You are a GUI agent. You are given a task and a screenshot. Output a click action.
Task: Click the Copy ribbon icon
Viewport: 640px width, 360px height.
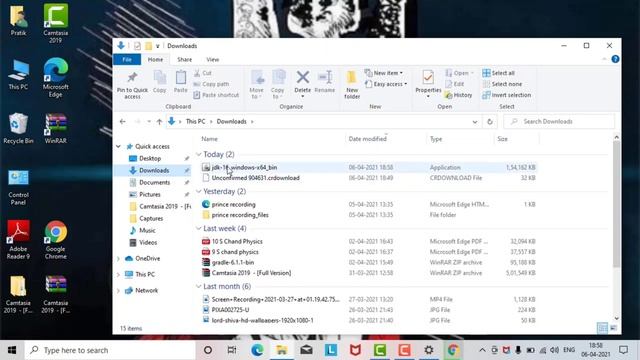pos(160,82)
